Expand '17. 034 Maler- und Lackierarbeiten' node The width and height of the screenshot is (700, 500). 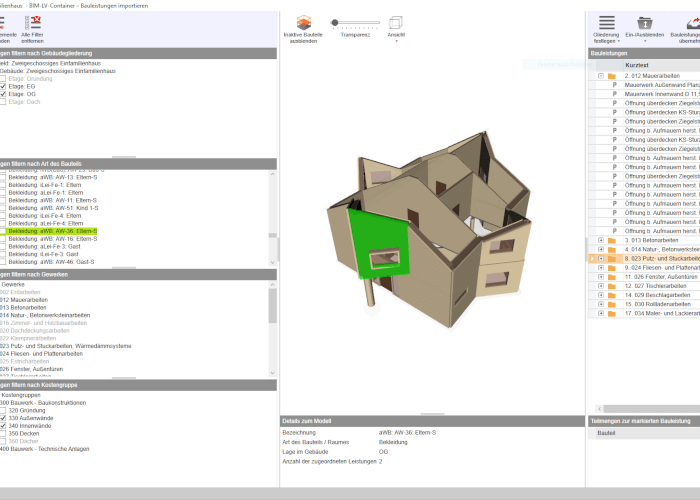601,314
